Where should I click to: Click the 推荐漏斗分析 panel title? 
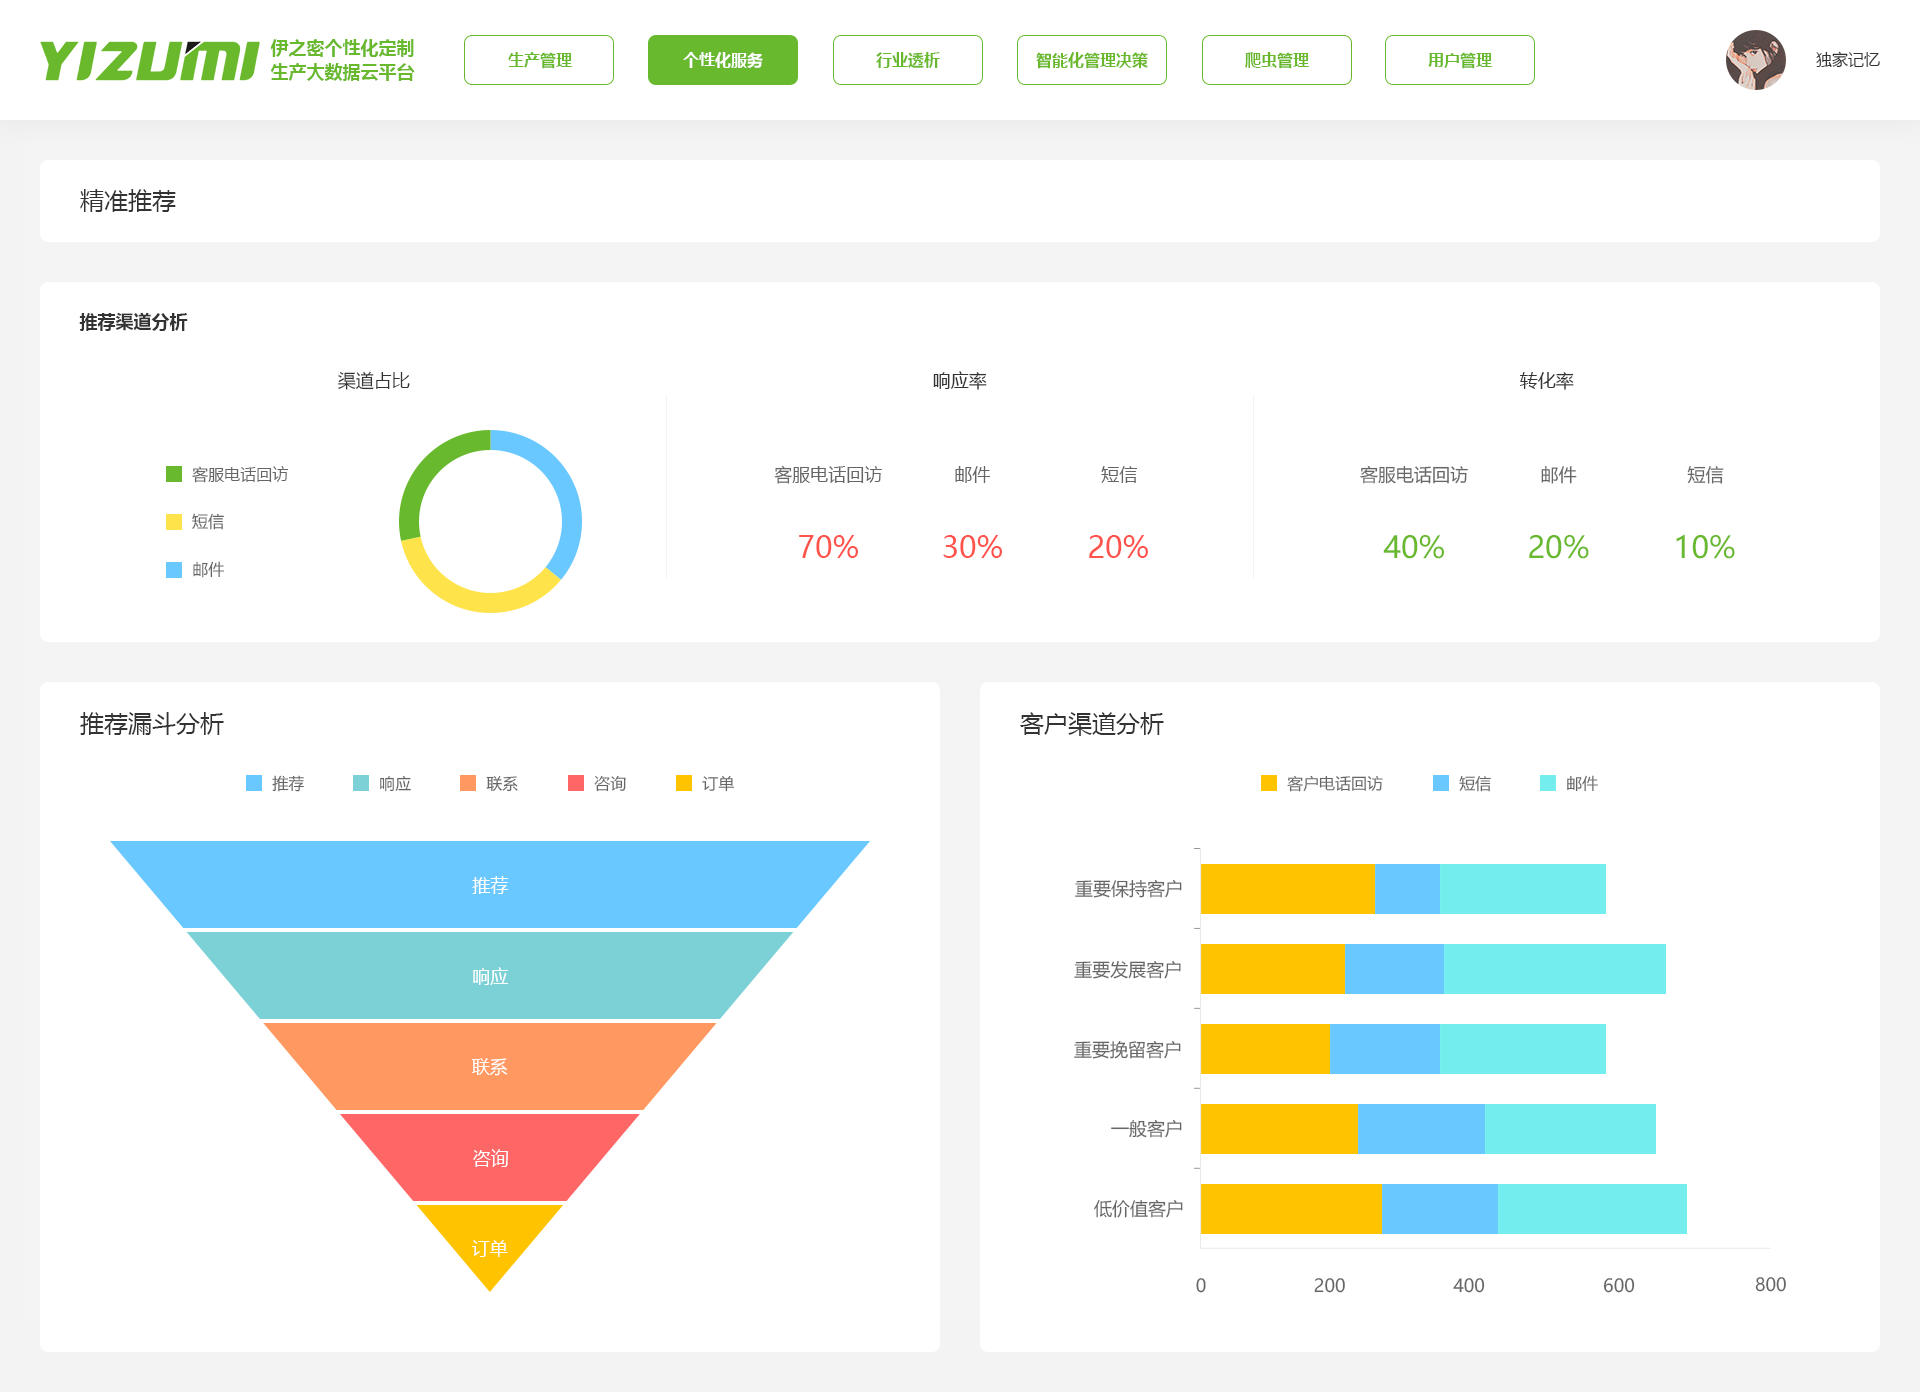click(152, 724)
